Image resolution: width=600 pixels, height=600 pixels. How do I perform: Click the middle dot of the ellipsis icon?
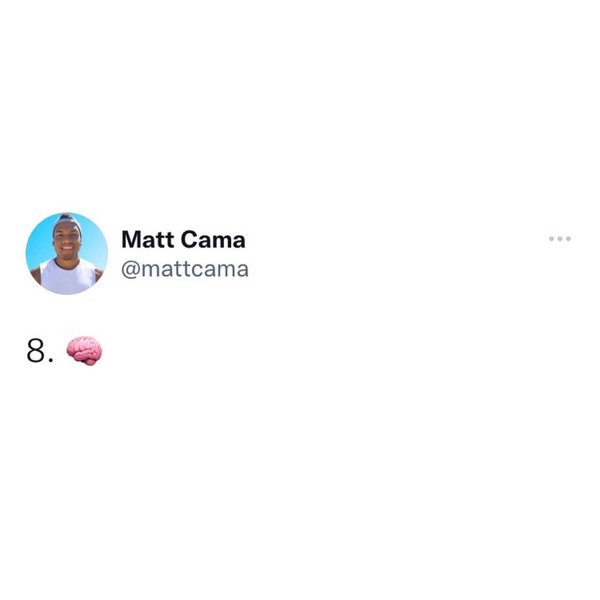(560, 239)
